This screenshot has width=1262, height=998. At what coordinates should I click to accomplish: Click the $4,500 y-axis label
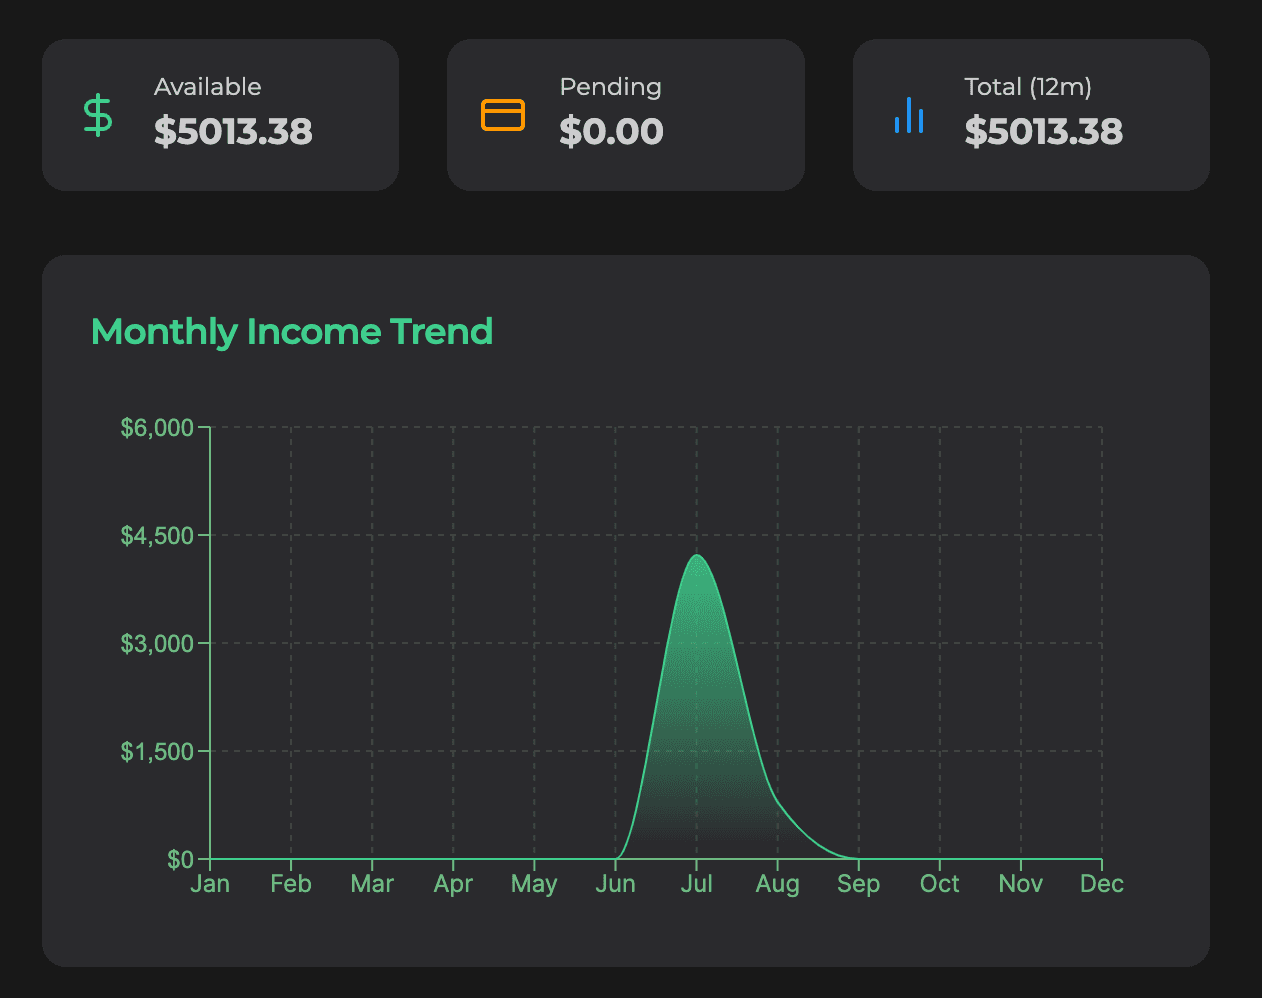(x=157, y=536)
